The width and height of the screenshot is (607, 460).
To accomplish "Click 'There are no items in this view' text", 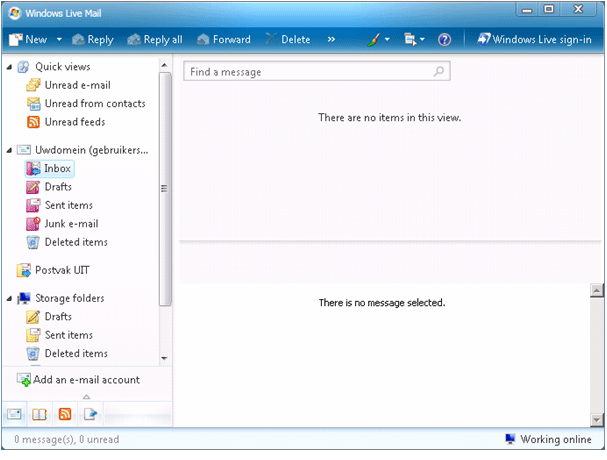I will [x=389, y=118].
